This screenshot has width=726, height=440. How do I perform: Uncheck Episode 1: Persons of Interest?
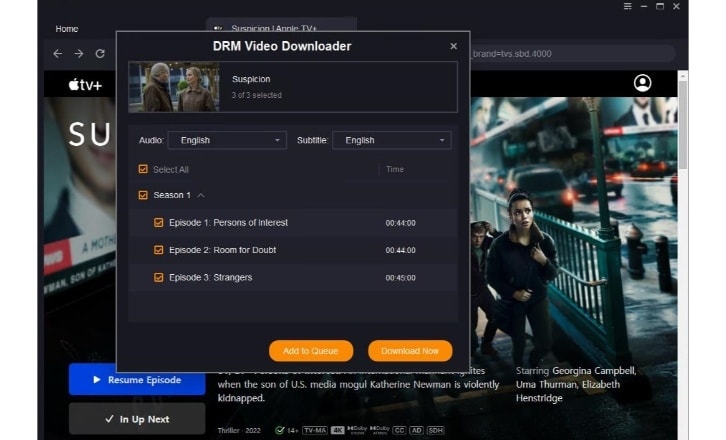click(158, 223)
